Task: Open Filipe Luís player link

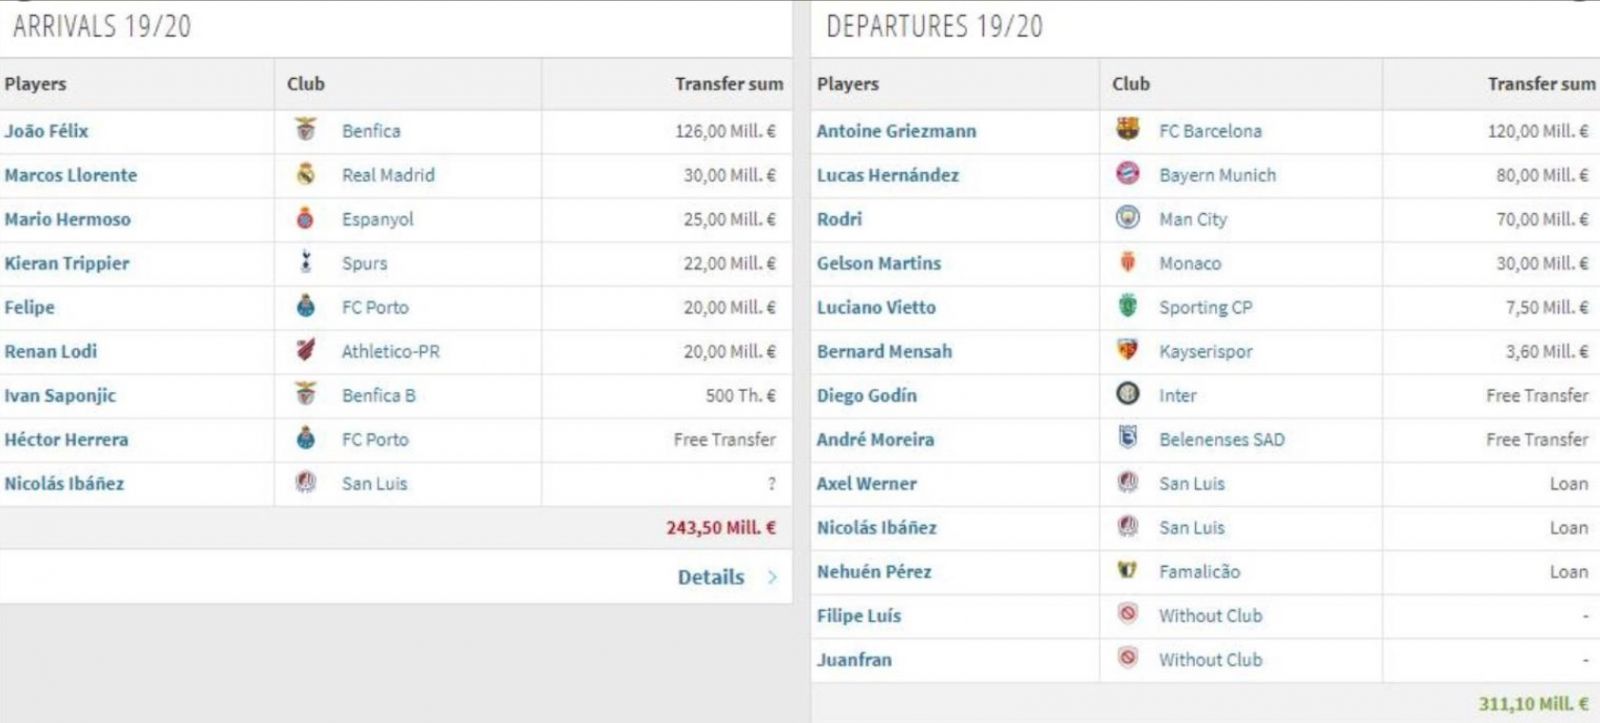Action: [859, 616]
